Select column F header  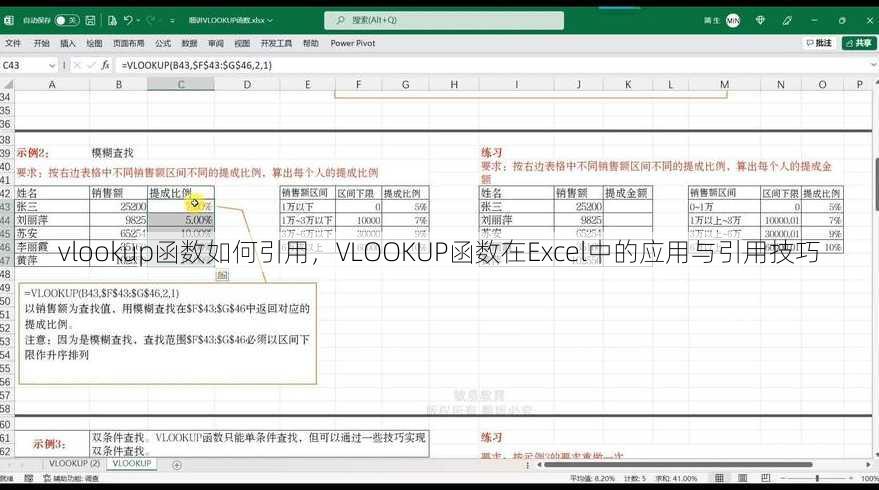(x=358, y=85)
